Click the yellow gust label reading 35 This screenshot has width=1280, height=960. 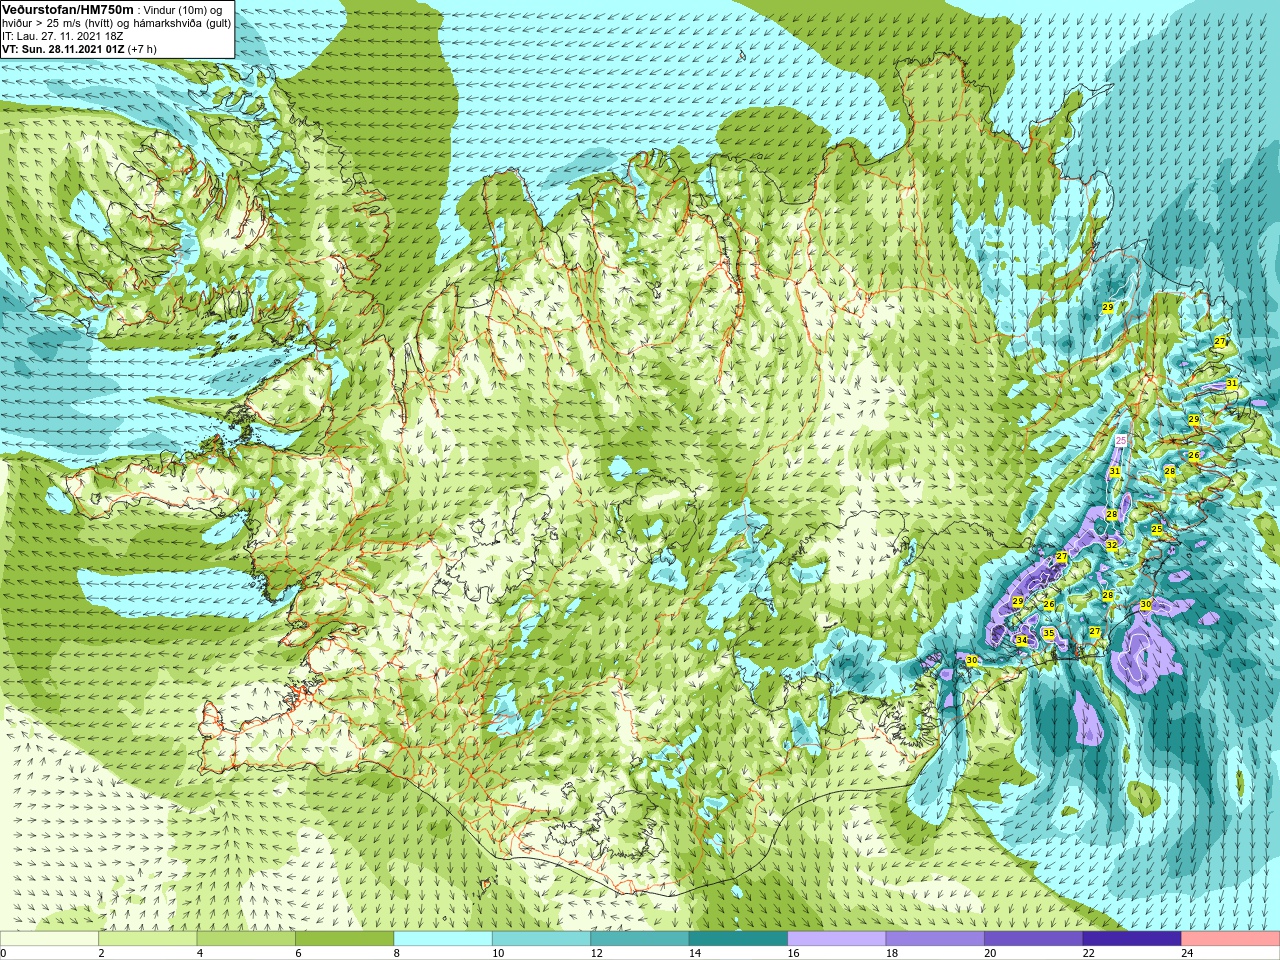[1049, 633]
